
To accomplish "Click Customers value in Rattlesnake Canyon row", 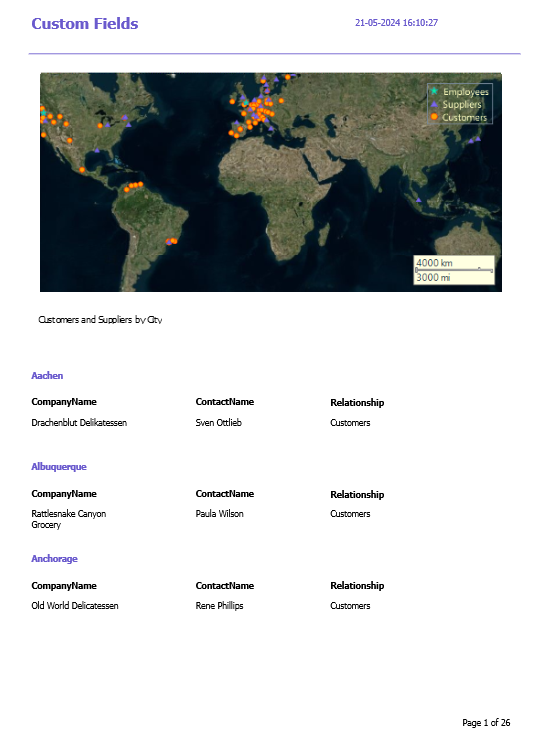I will tap(350, 514).
